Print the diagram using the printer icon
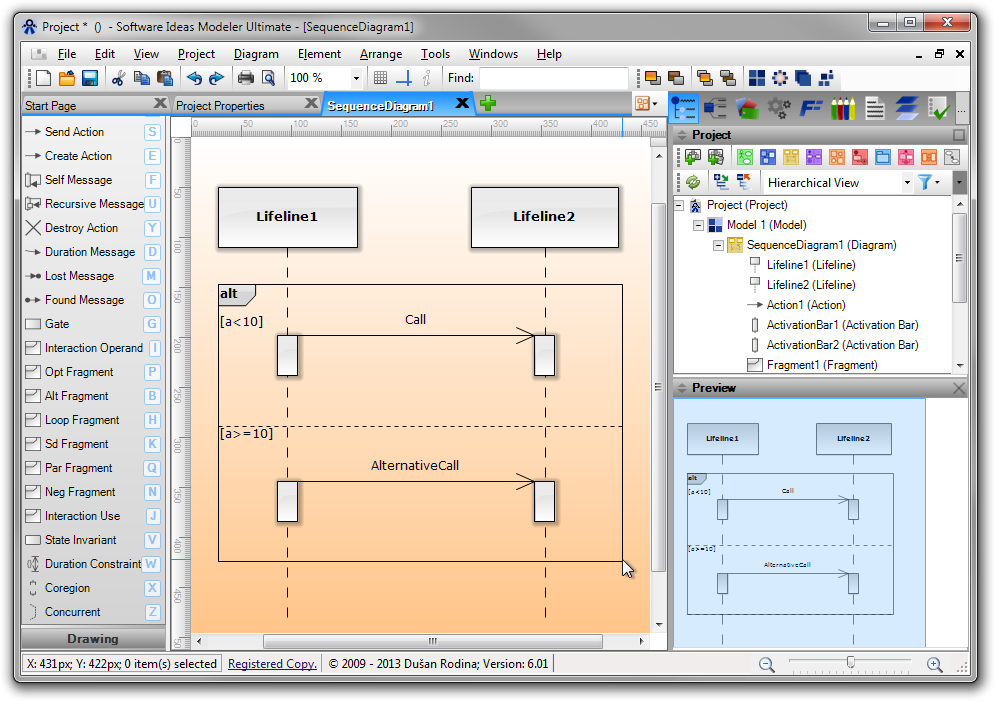This screenshot has height=702, width=996. pos(245,78)
